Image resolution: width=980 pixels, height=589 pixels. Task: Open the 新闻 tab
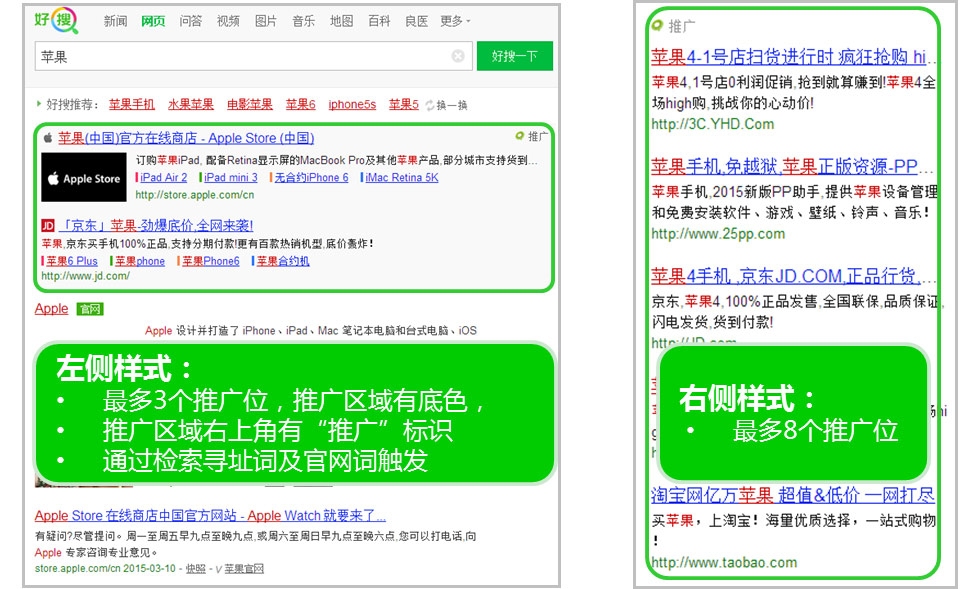tap(115, 21)
